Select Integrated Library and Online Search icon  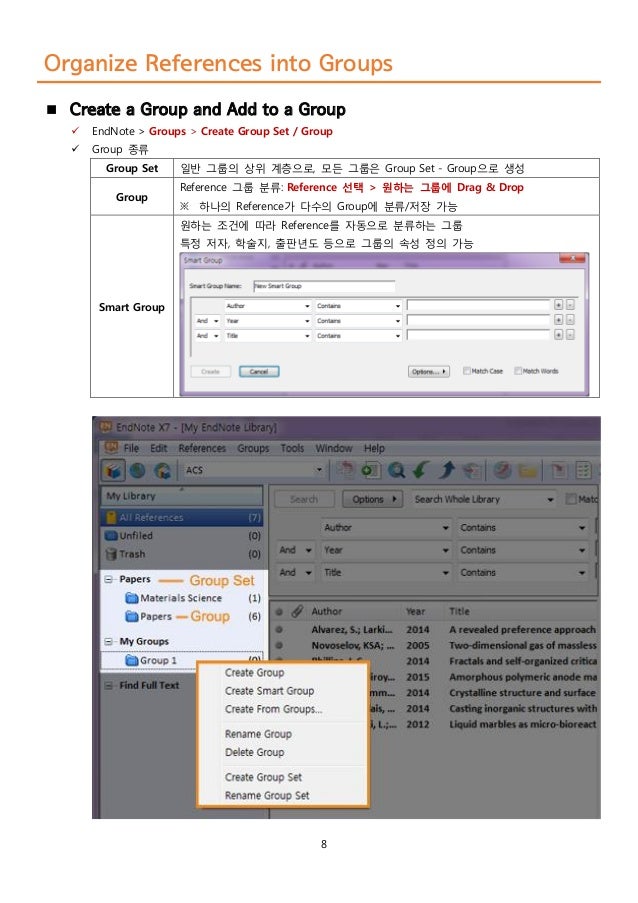point(162,471)
